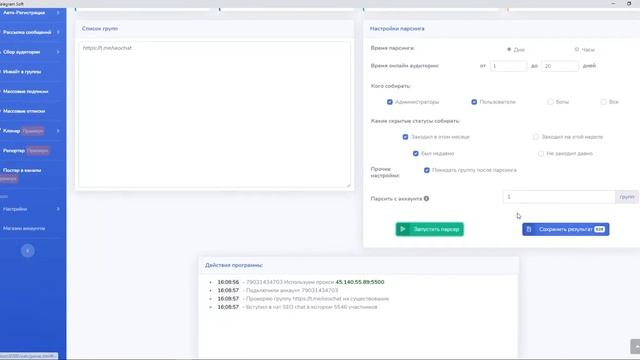Uncheck the Администраторы checkbox
This screenshot has width=640, height=360.
tap(390, 102)
